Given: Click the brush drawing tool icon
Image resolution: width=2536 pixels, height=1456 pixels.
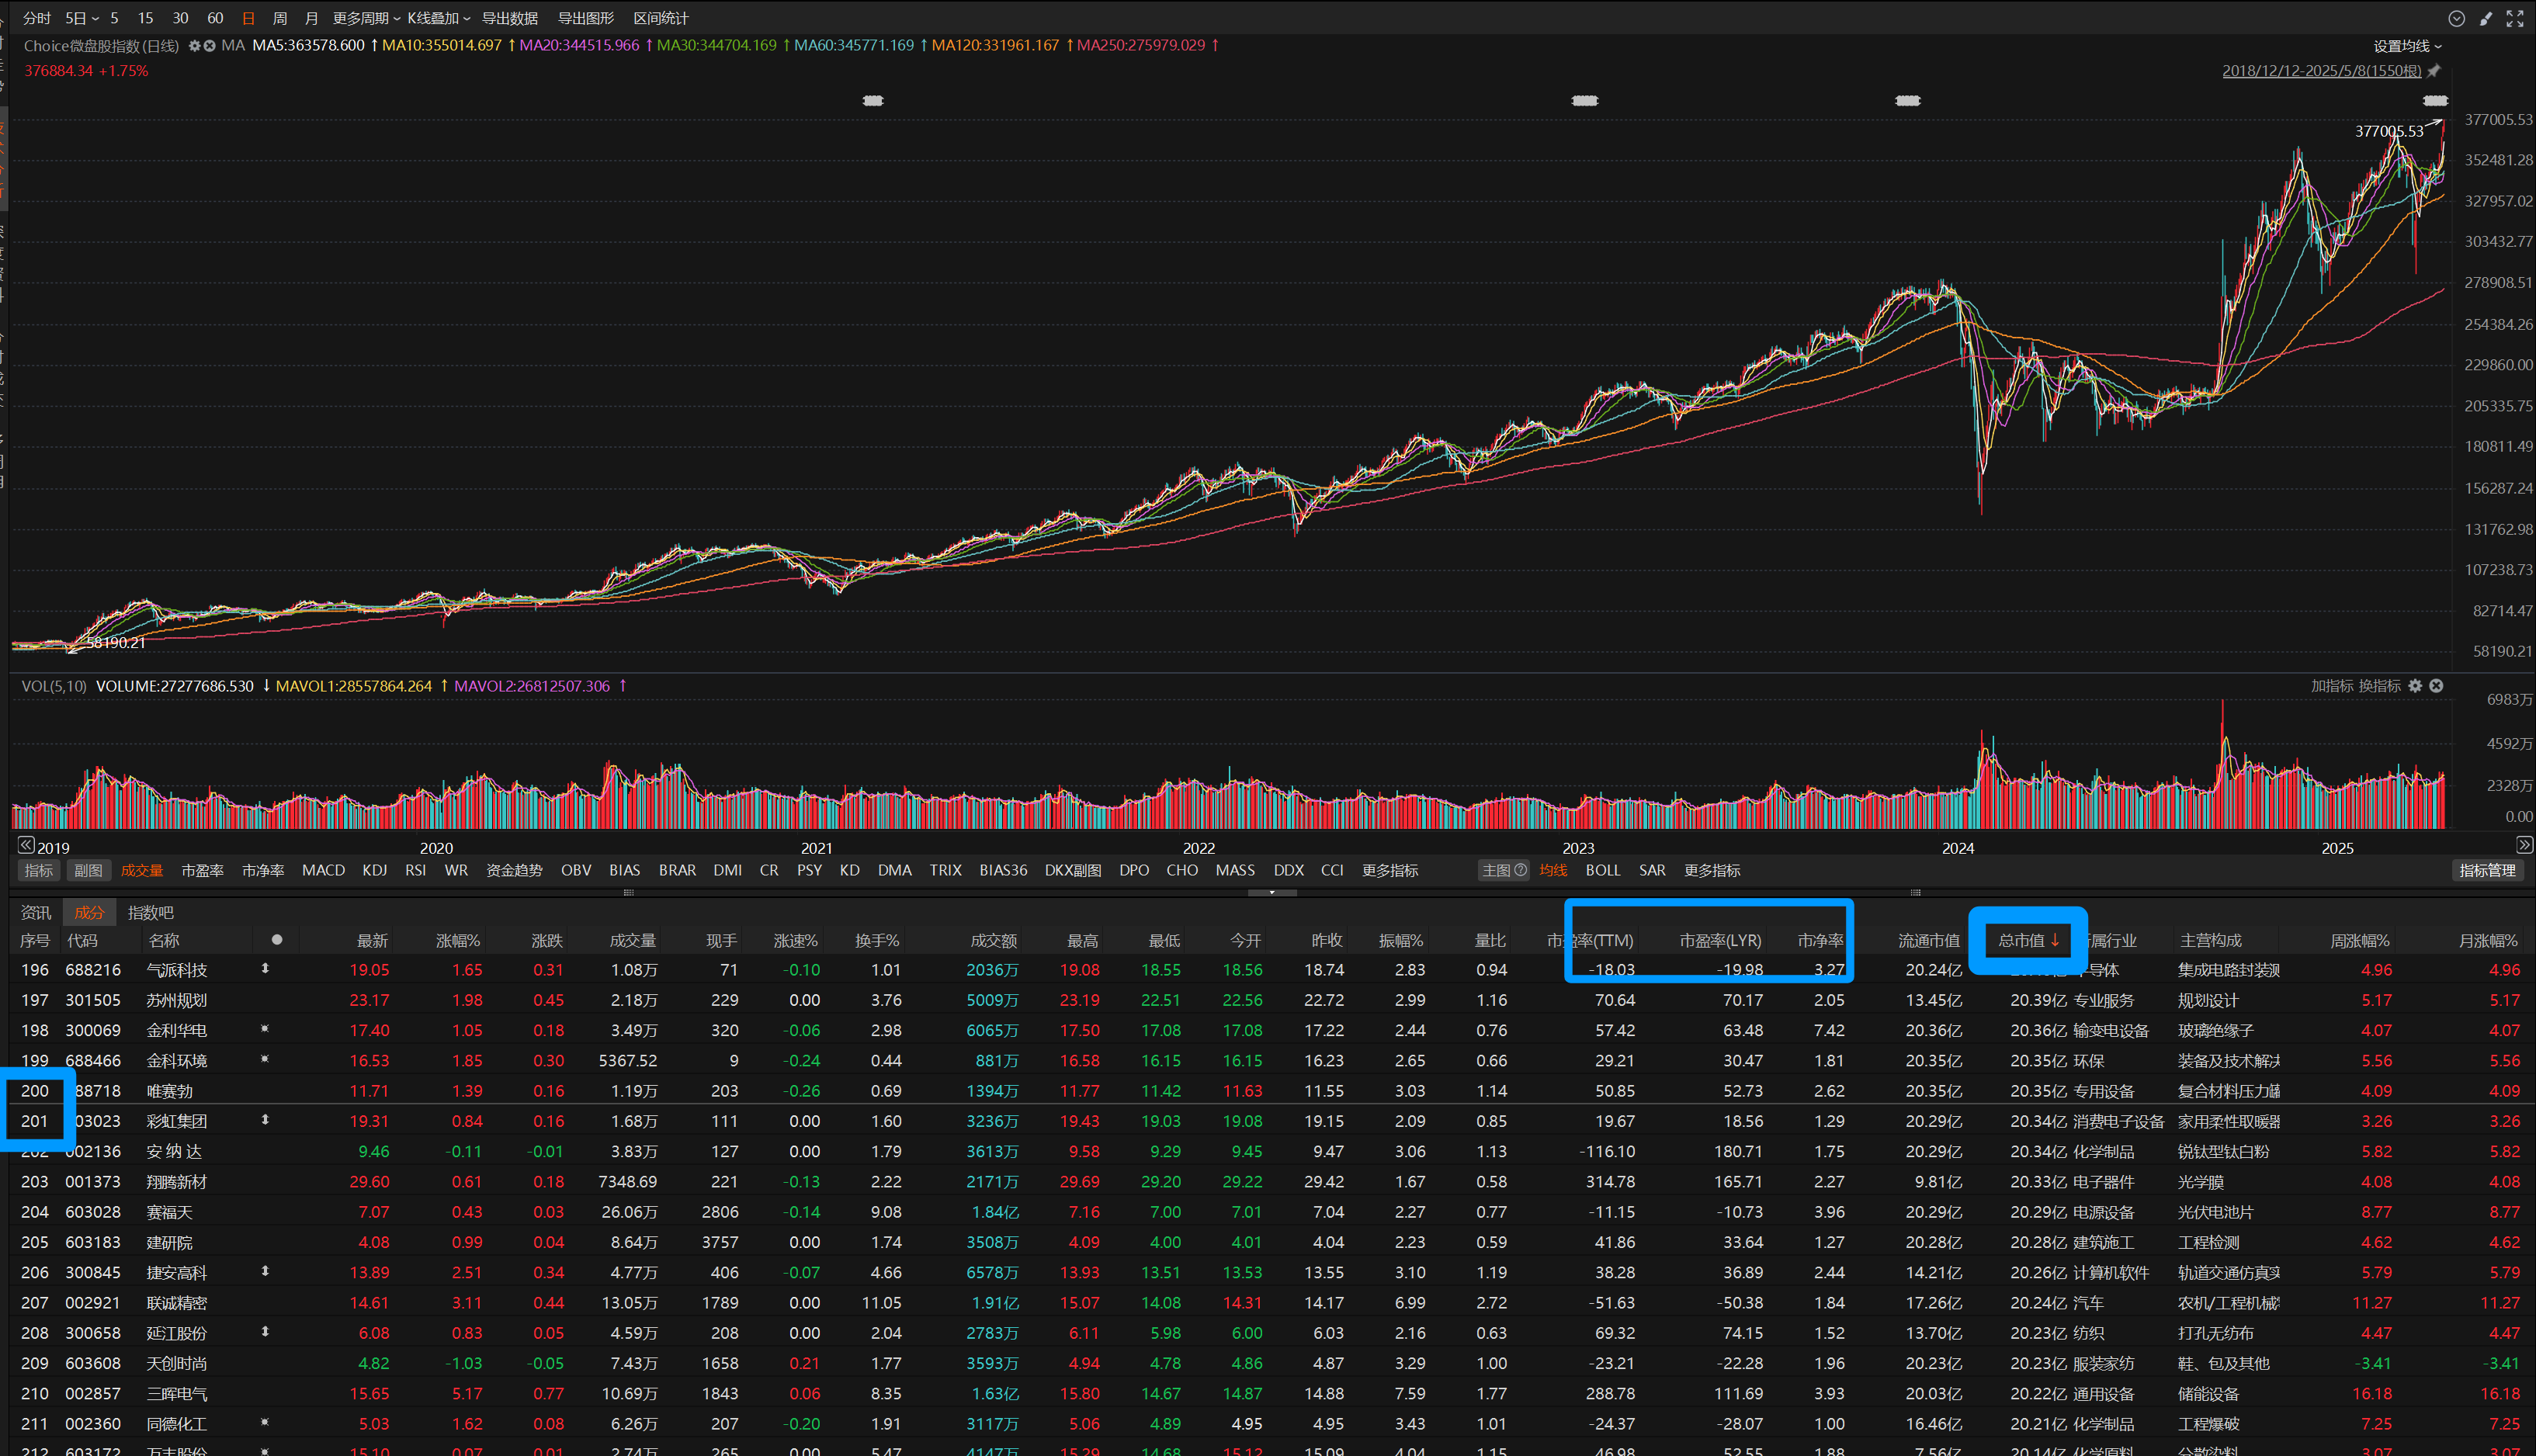Looking at the screenshot, I should click(2486, 19).
